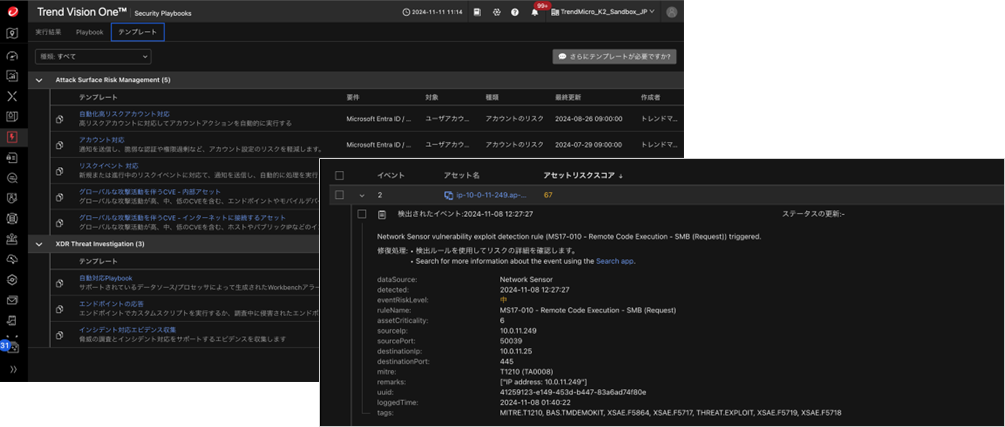Copy icon for 自動化高リスクアカウント対応 template
The width and height of the screenshot is (1005, 427).
point(60,119)
